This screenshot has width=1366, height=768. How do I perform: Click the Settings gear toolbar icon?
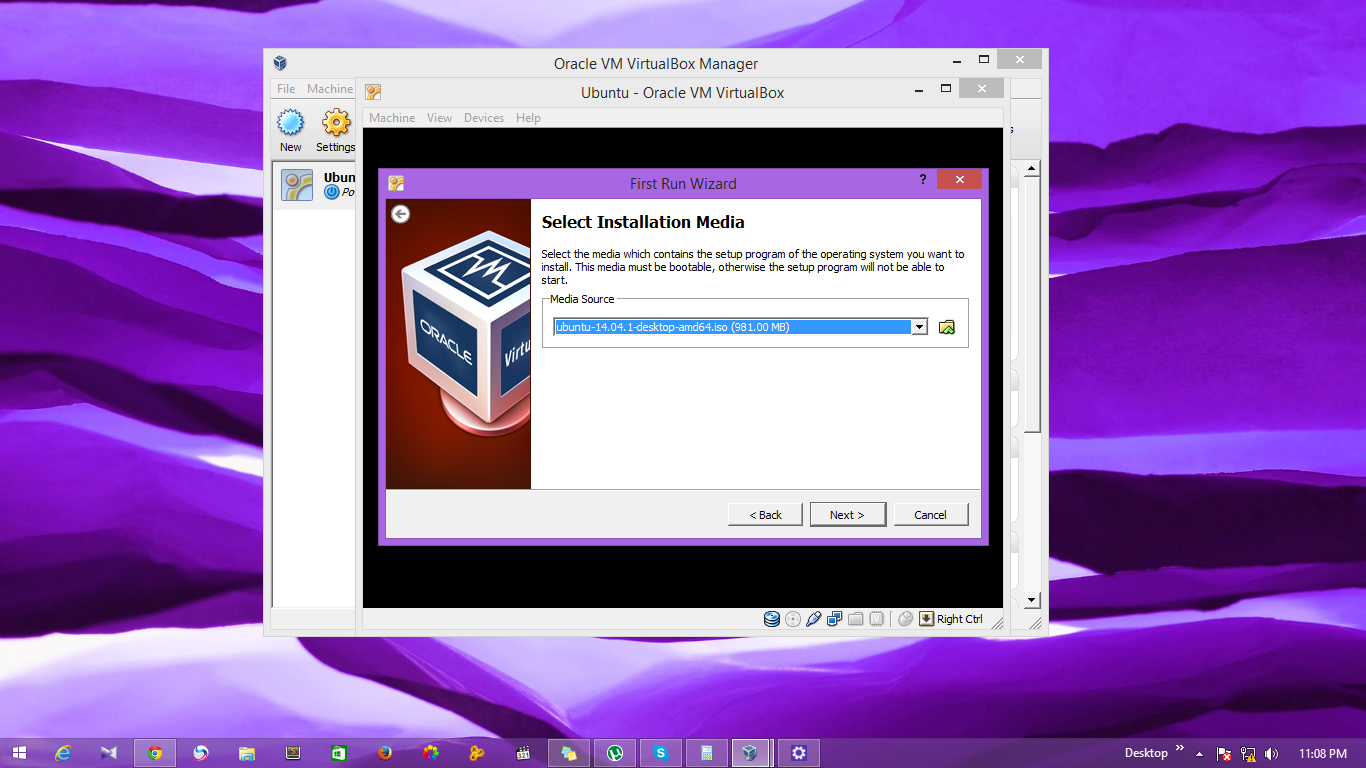pos(336,130)
